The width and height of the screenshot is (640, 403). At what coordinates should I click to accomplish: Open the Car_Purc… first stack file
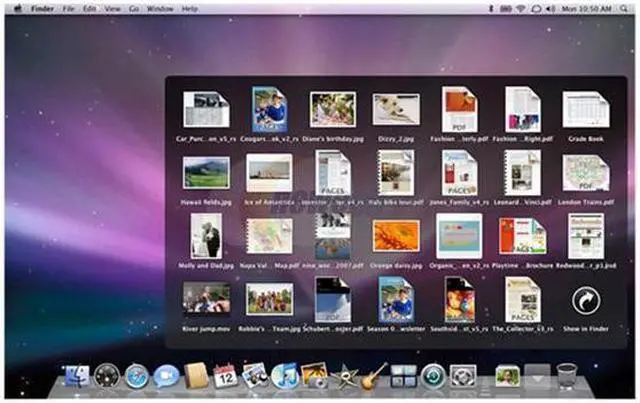pyautogui.click(x=206, y=109)
